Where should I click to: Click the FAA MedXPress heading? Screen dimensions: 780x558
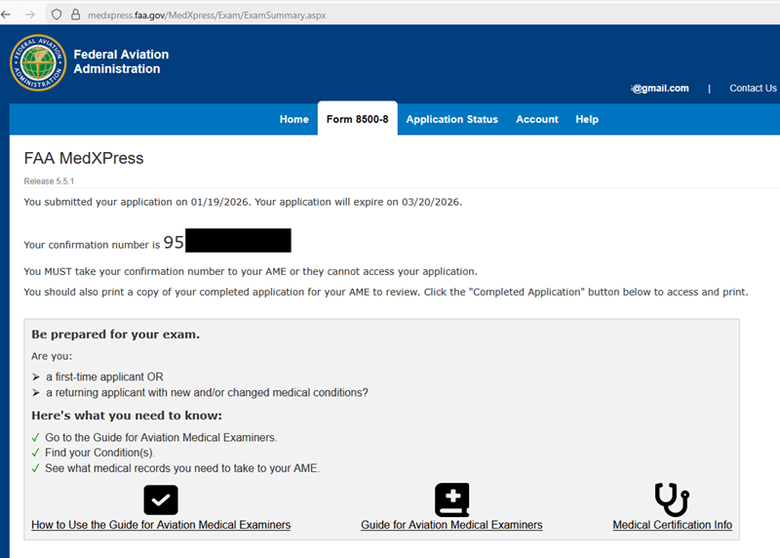click(x=84, y=158)
